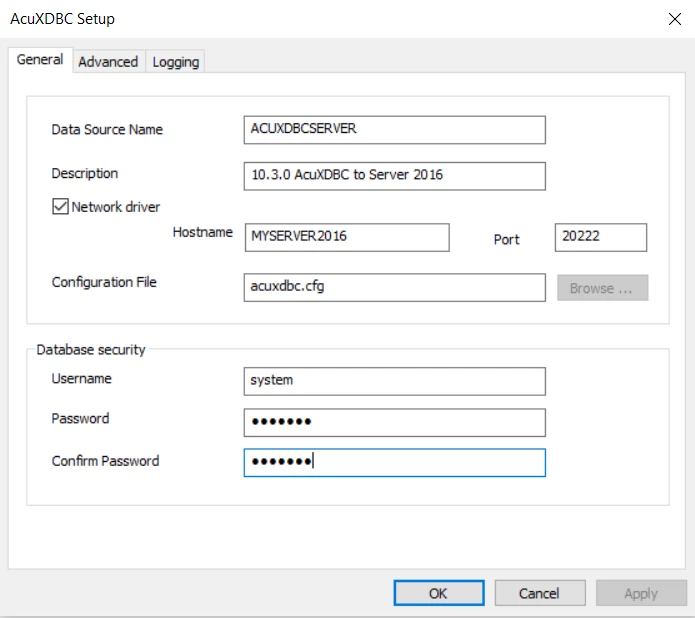This screenshot has height=618, width=695.
Task: Click the Description label
Action: pyautogui.click(x=85, y=173)
